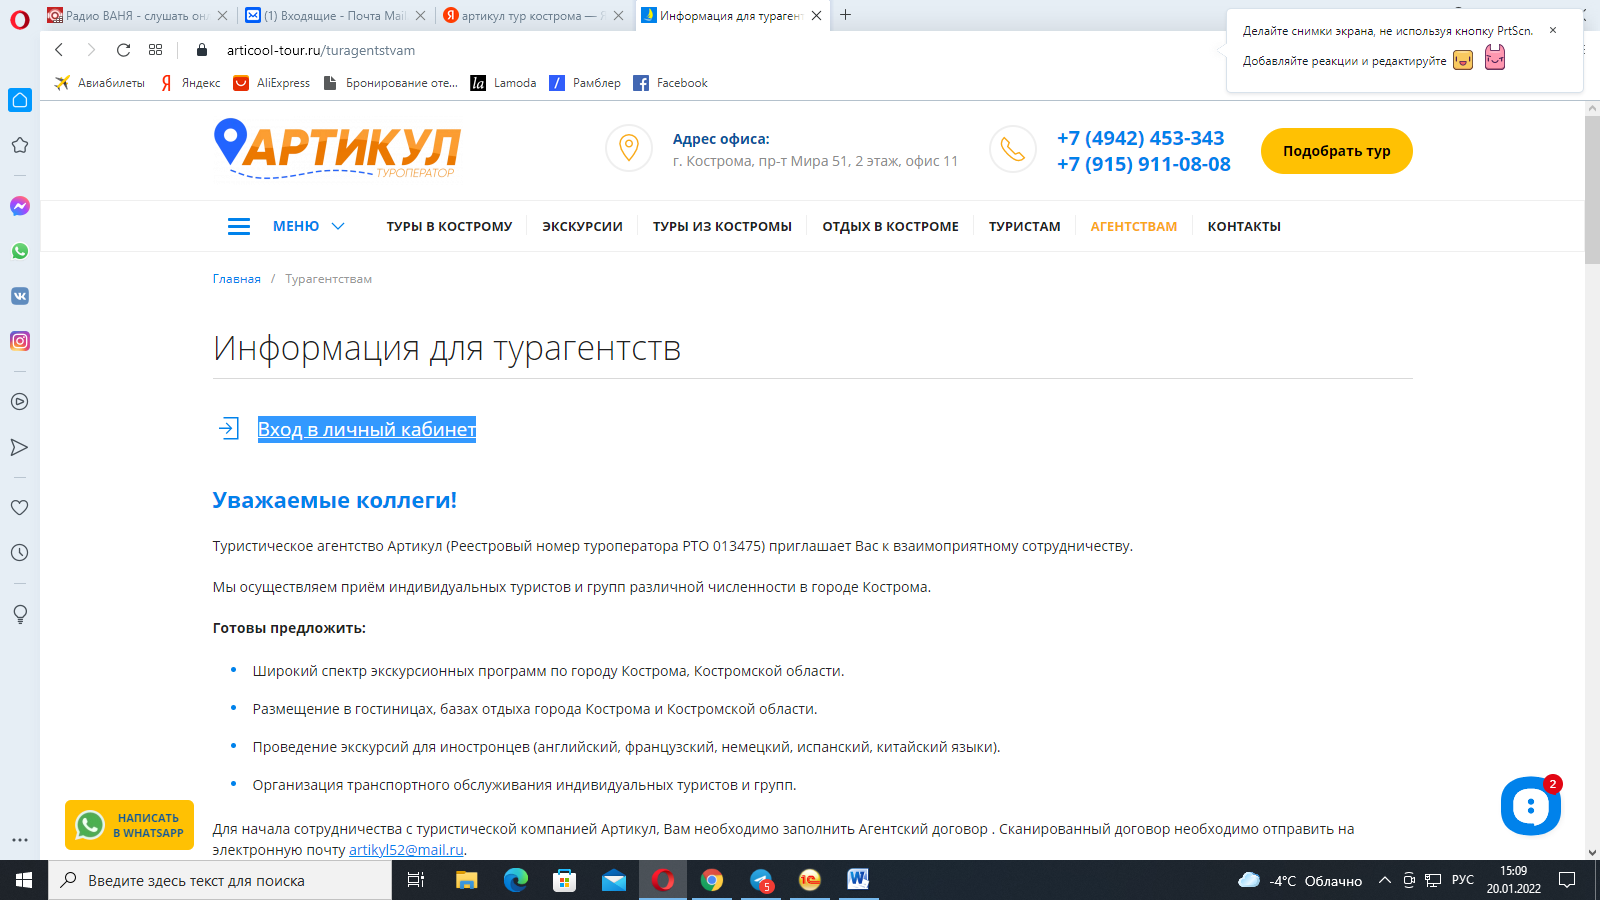Click the reload page button
This screenshot has width=1600, height=900.
(123, 50)
